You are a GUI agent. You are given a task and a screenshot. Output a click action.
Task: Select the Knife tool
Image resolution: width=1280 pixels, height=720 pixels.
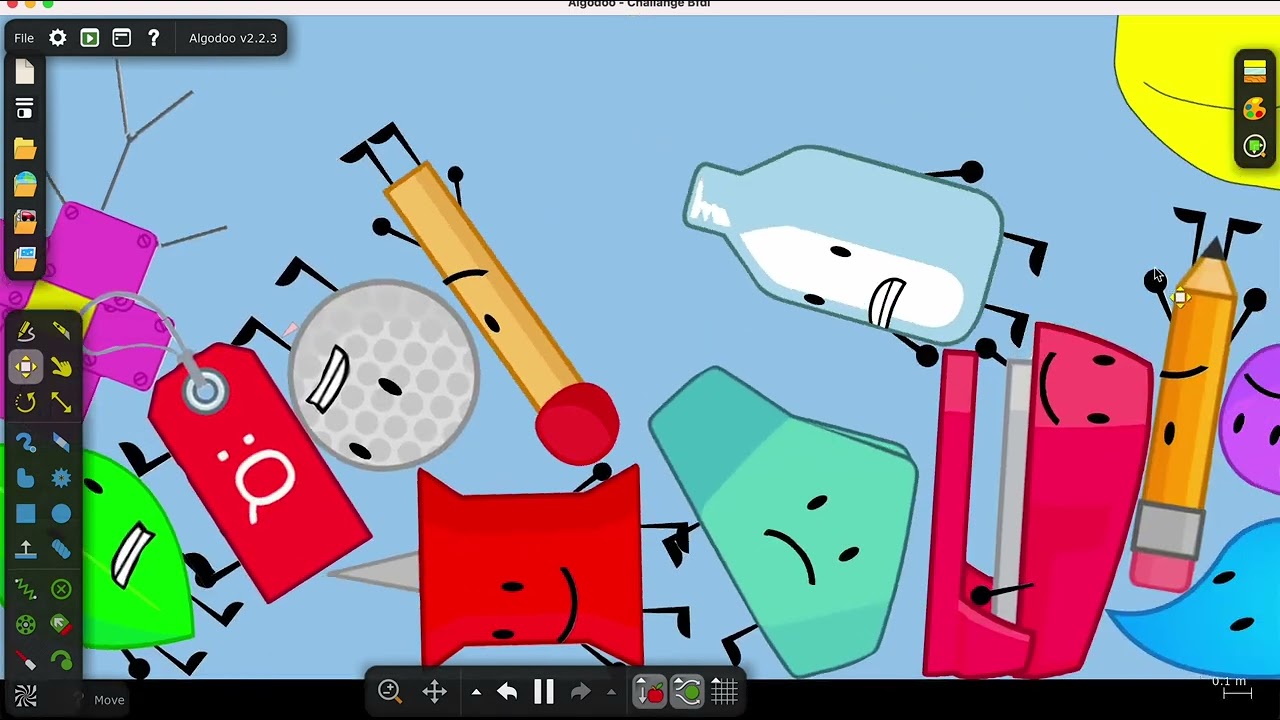pos(61,331)
